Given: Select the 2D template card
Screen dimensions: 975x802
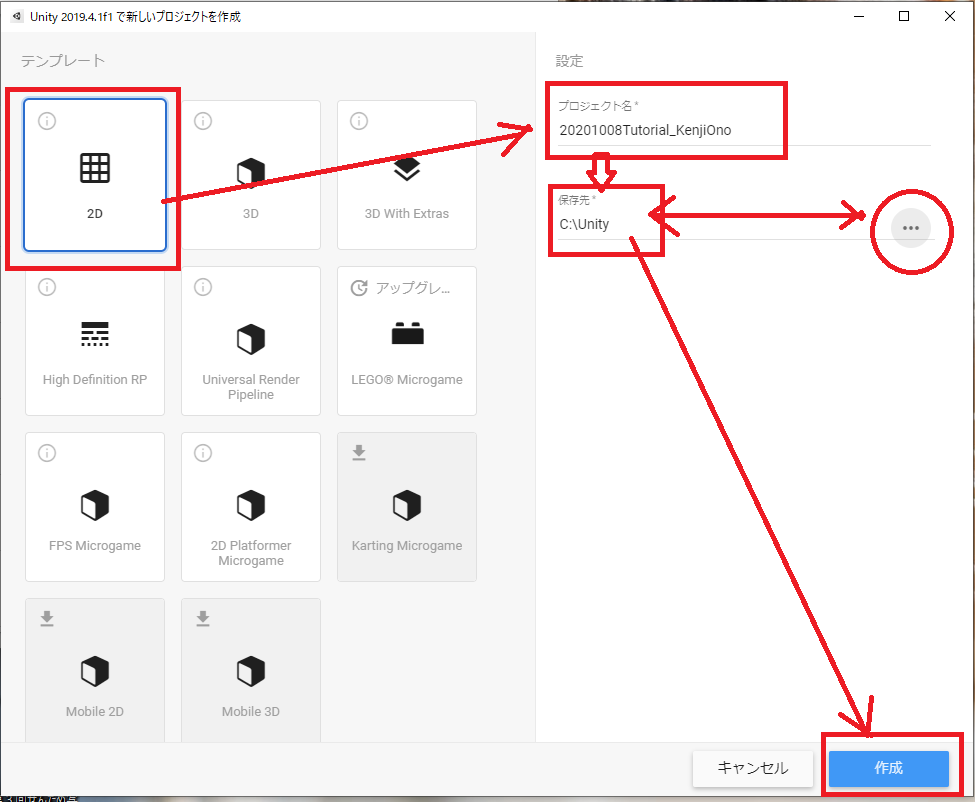Looking at the screenshot, I should [x=95, y=175].
